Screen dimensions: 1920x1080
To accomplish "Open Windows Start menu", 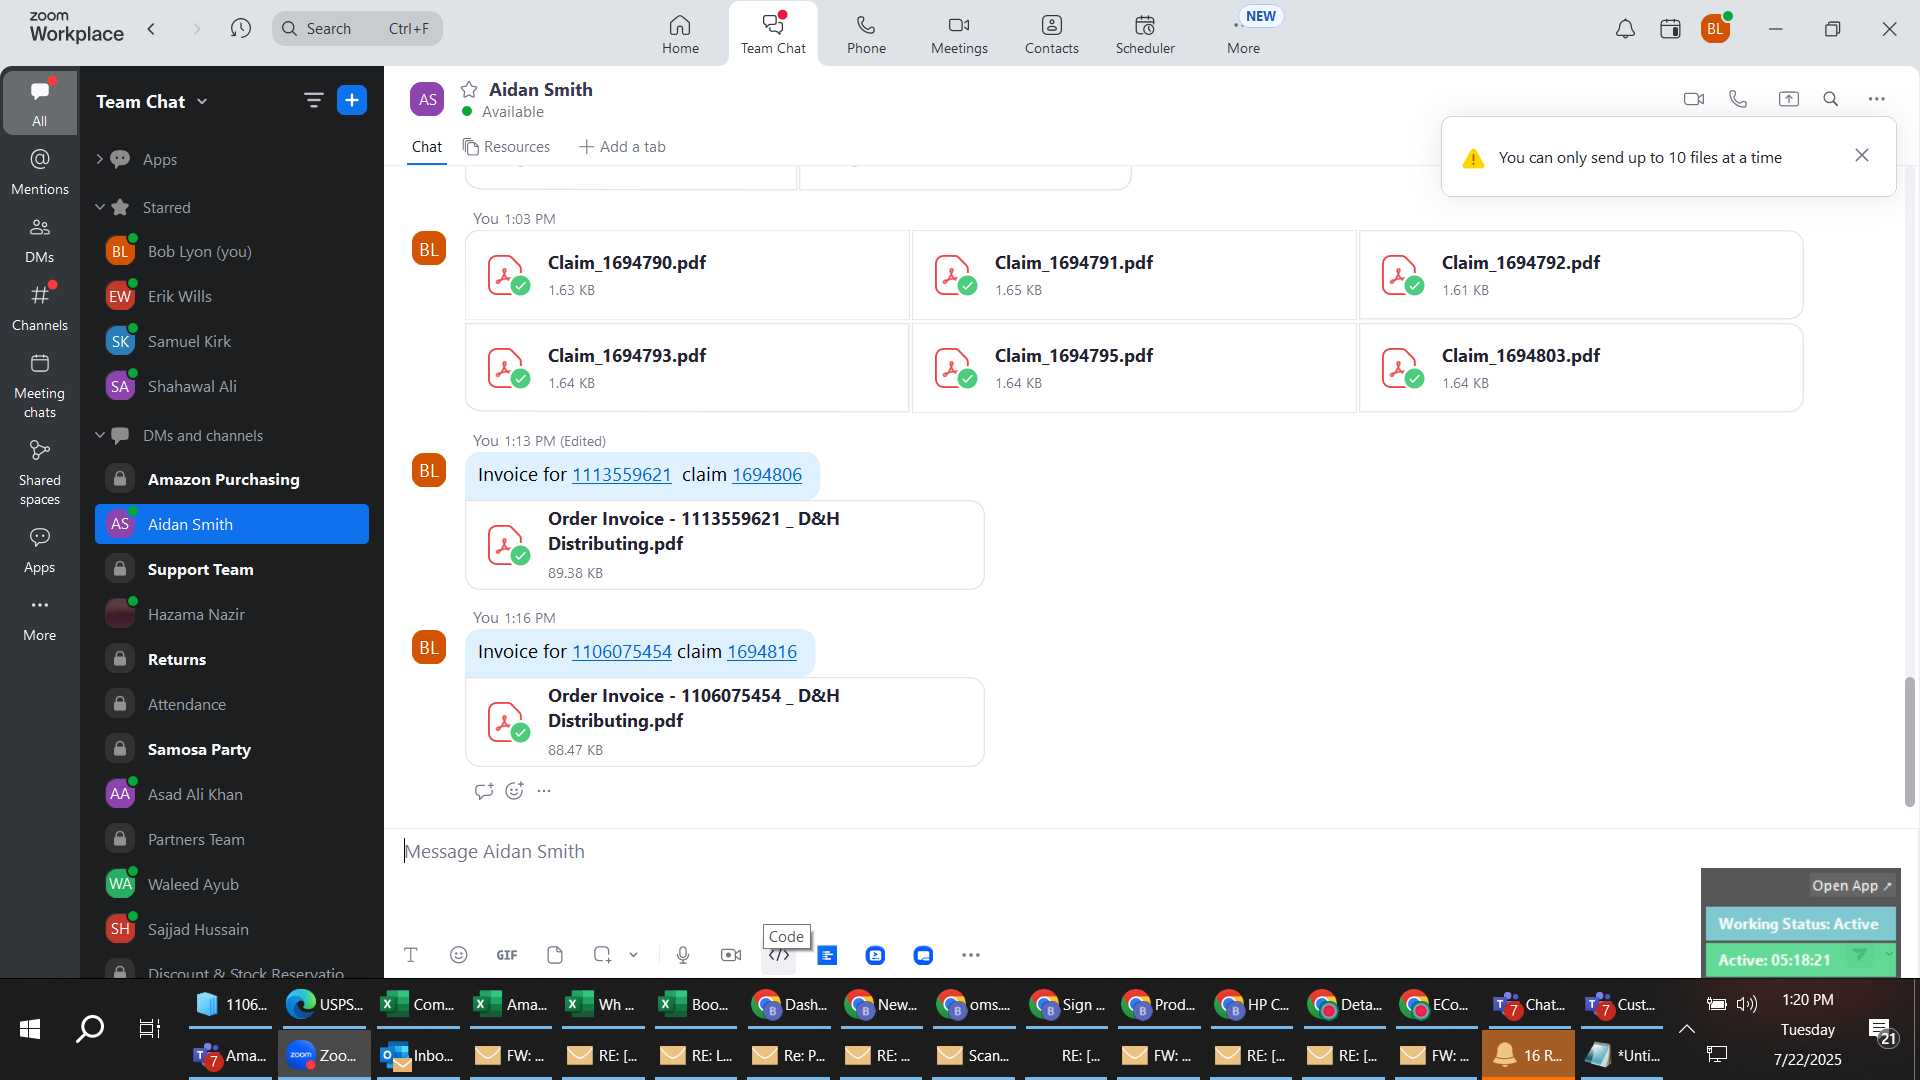I will pyautogui.click(x=30, y=1029).
